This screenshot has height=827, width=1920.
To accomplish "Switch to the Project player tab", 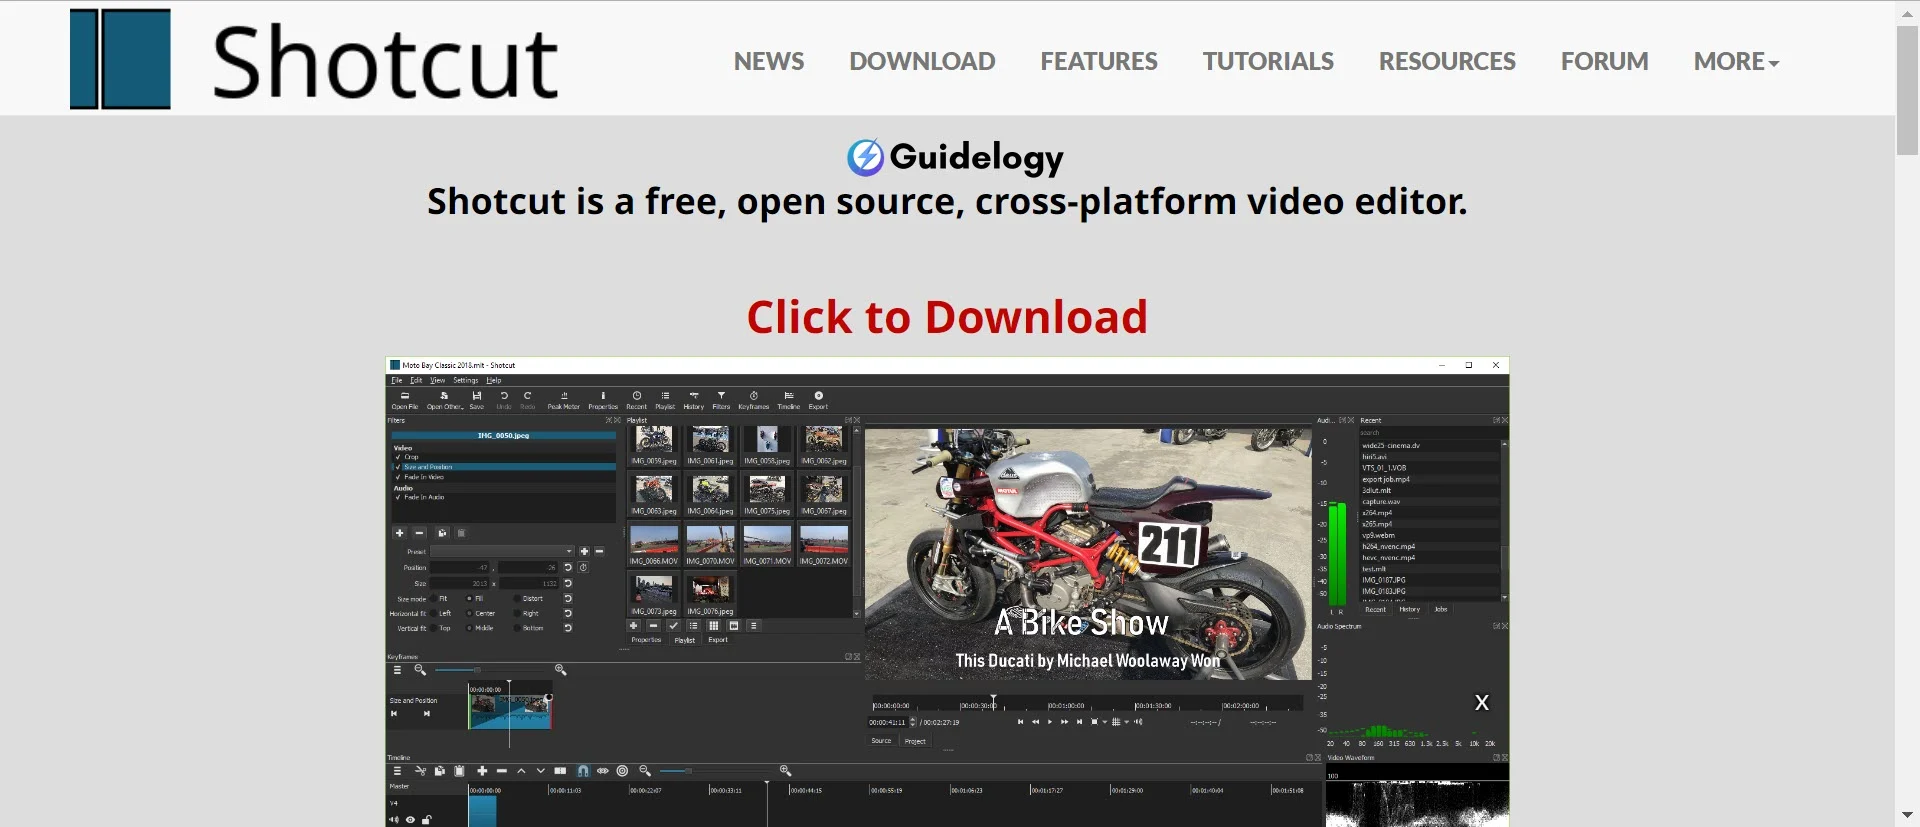I will [x=915, y=741].
